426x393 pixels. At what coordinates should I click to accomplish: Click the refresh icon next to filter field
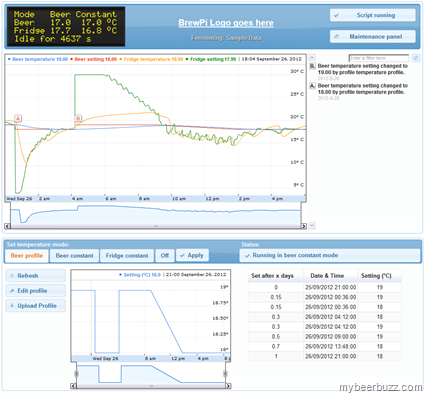[x=416, y=58]
